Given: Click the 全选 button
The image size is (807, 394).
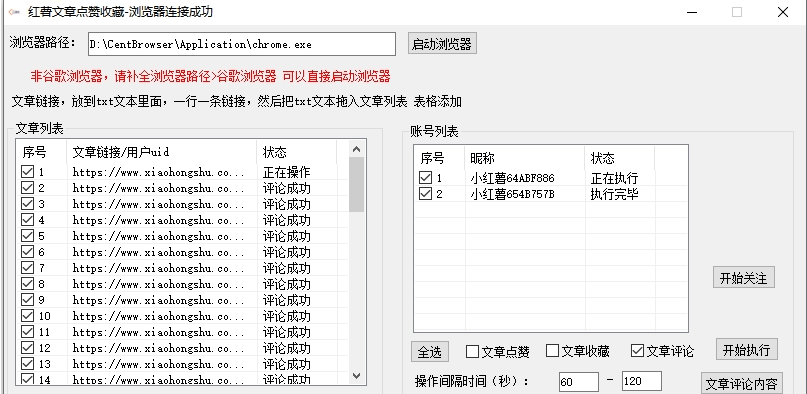Looking at the screenshot, I should [430, 352].
